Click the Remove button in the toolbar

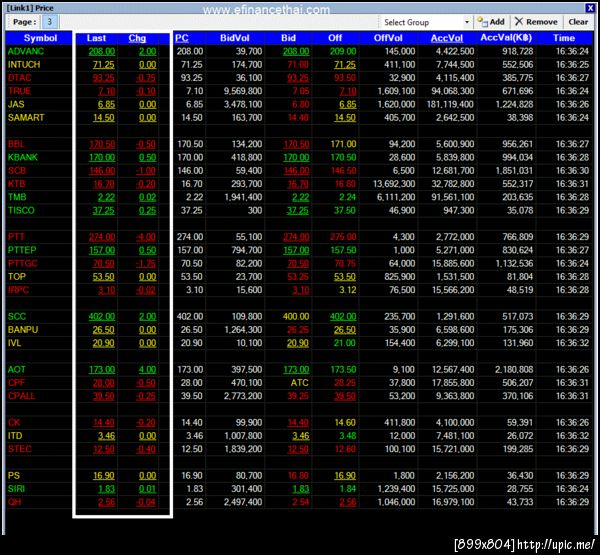(x=536, y=22)
